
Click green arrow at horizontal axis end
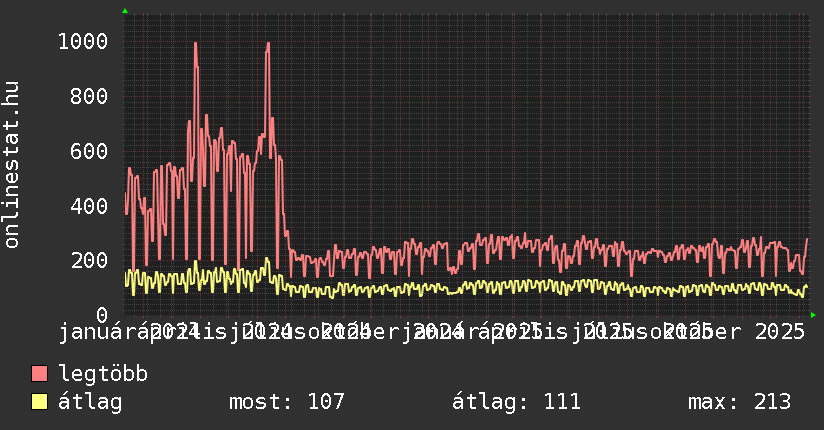coord(813,315)
